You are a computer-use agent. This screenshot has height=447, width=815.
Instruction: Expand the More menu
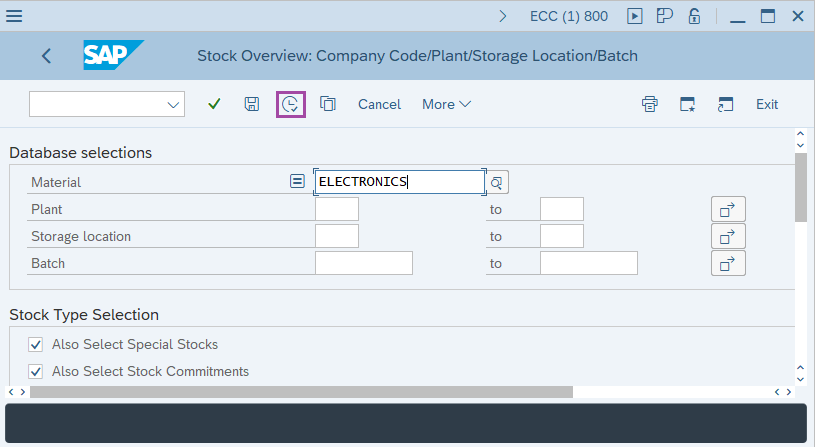[446, 104]
